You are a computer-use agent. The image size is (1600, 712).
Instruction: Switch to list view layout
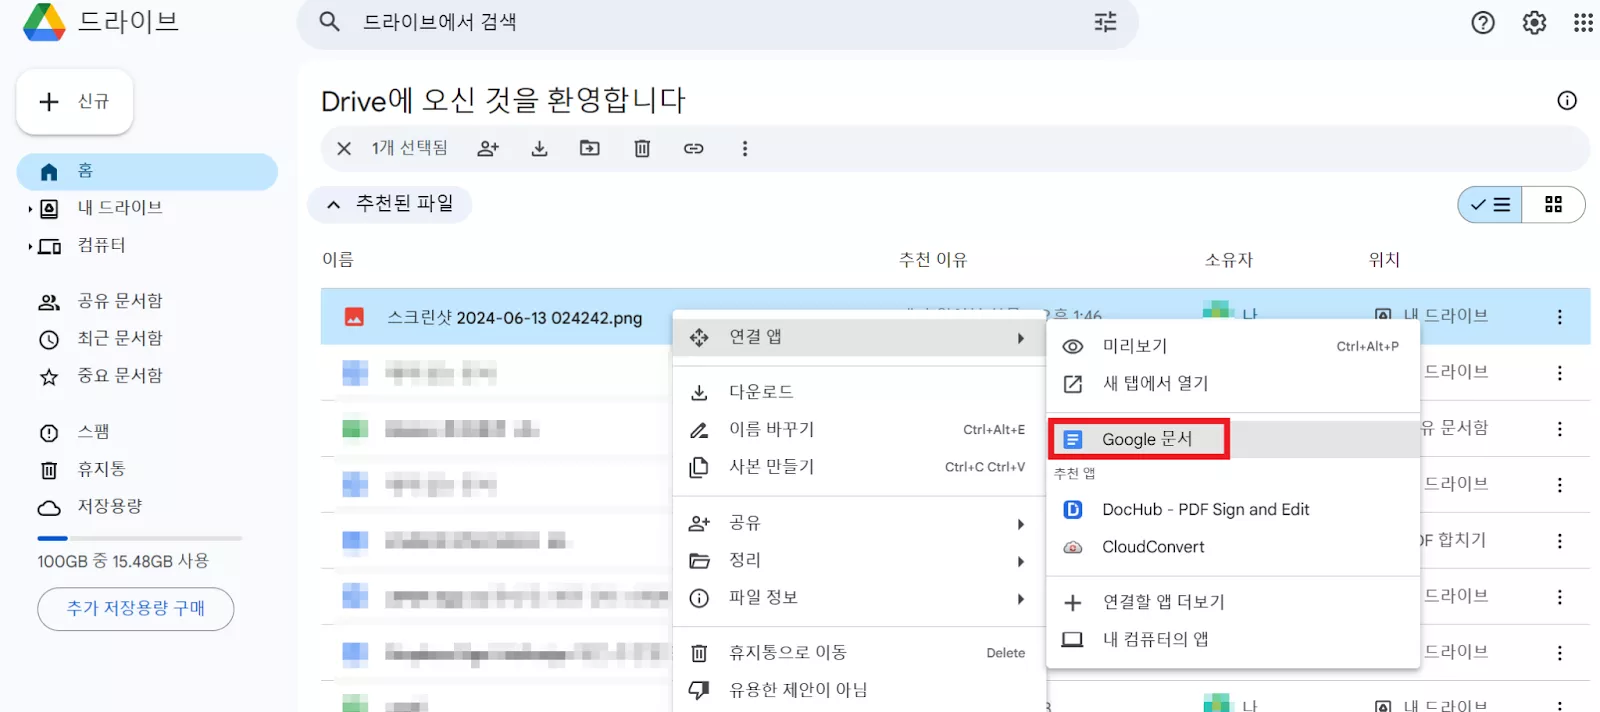1490,204
